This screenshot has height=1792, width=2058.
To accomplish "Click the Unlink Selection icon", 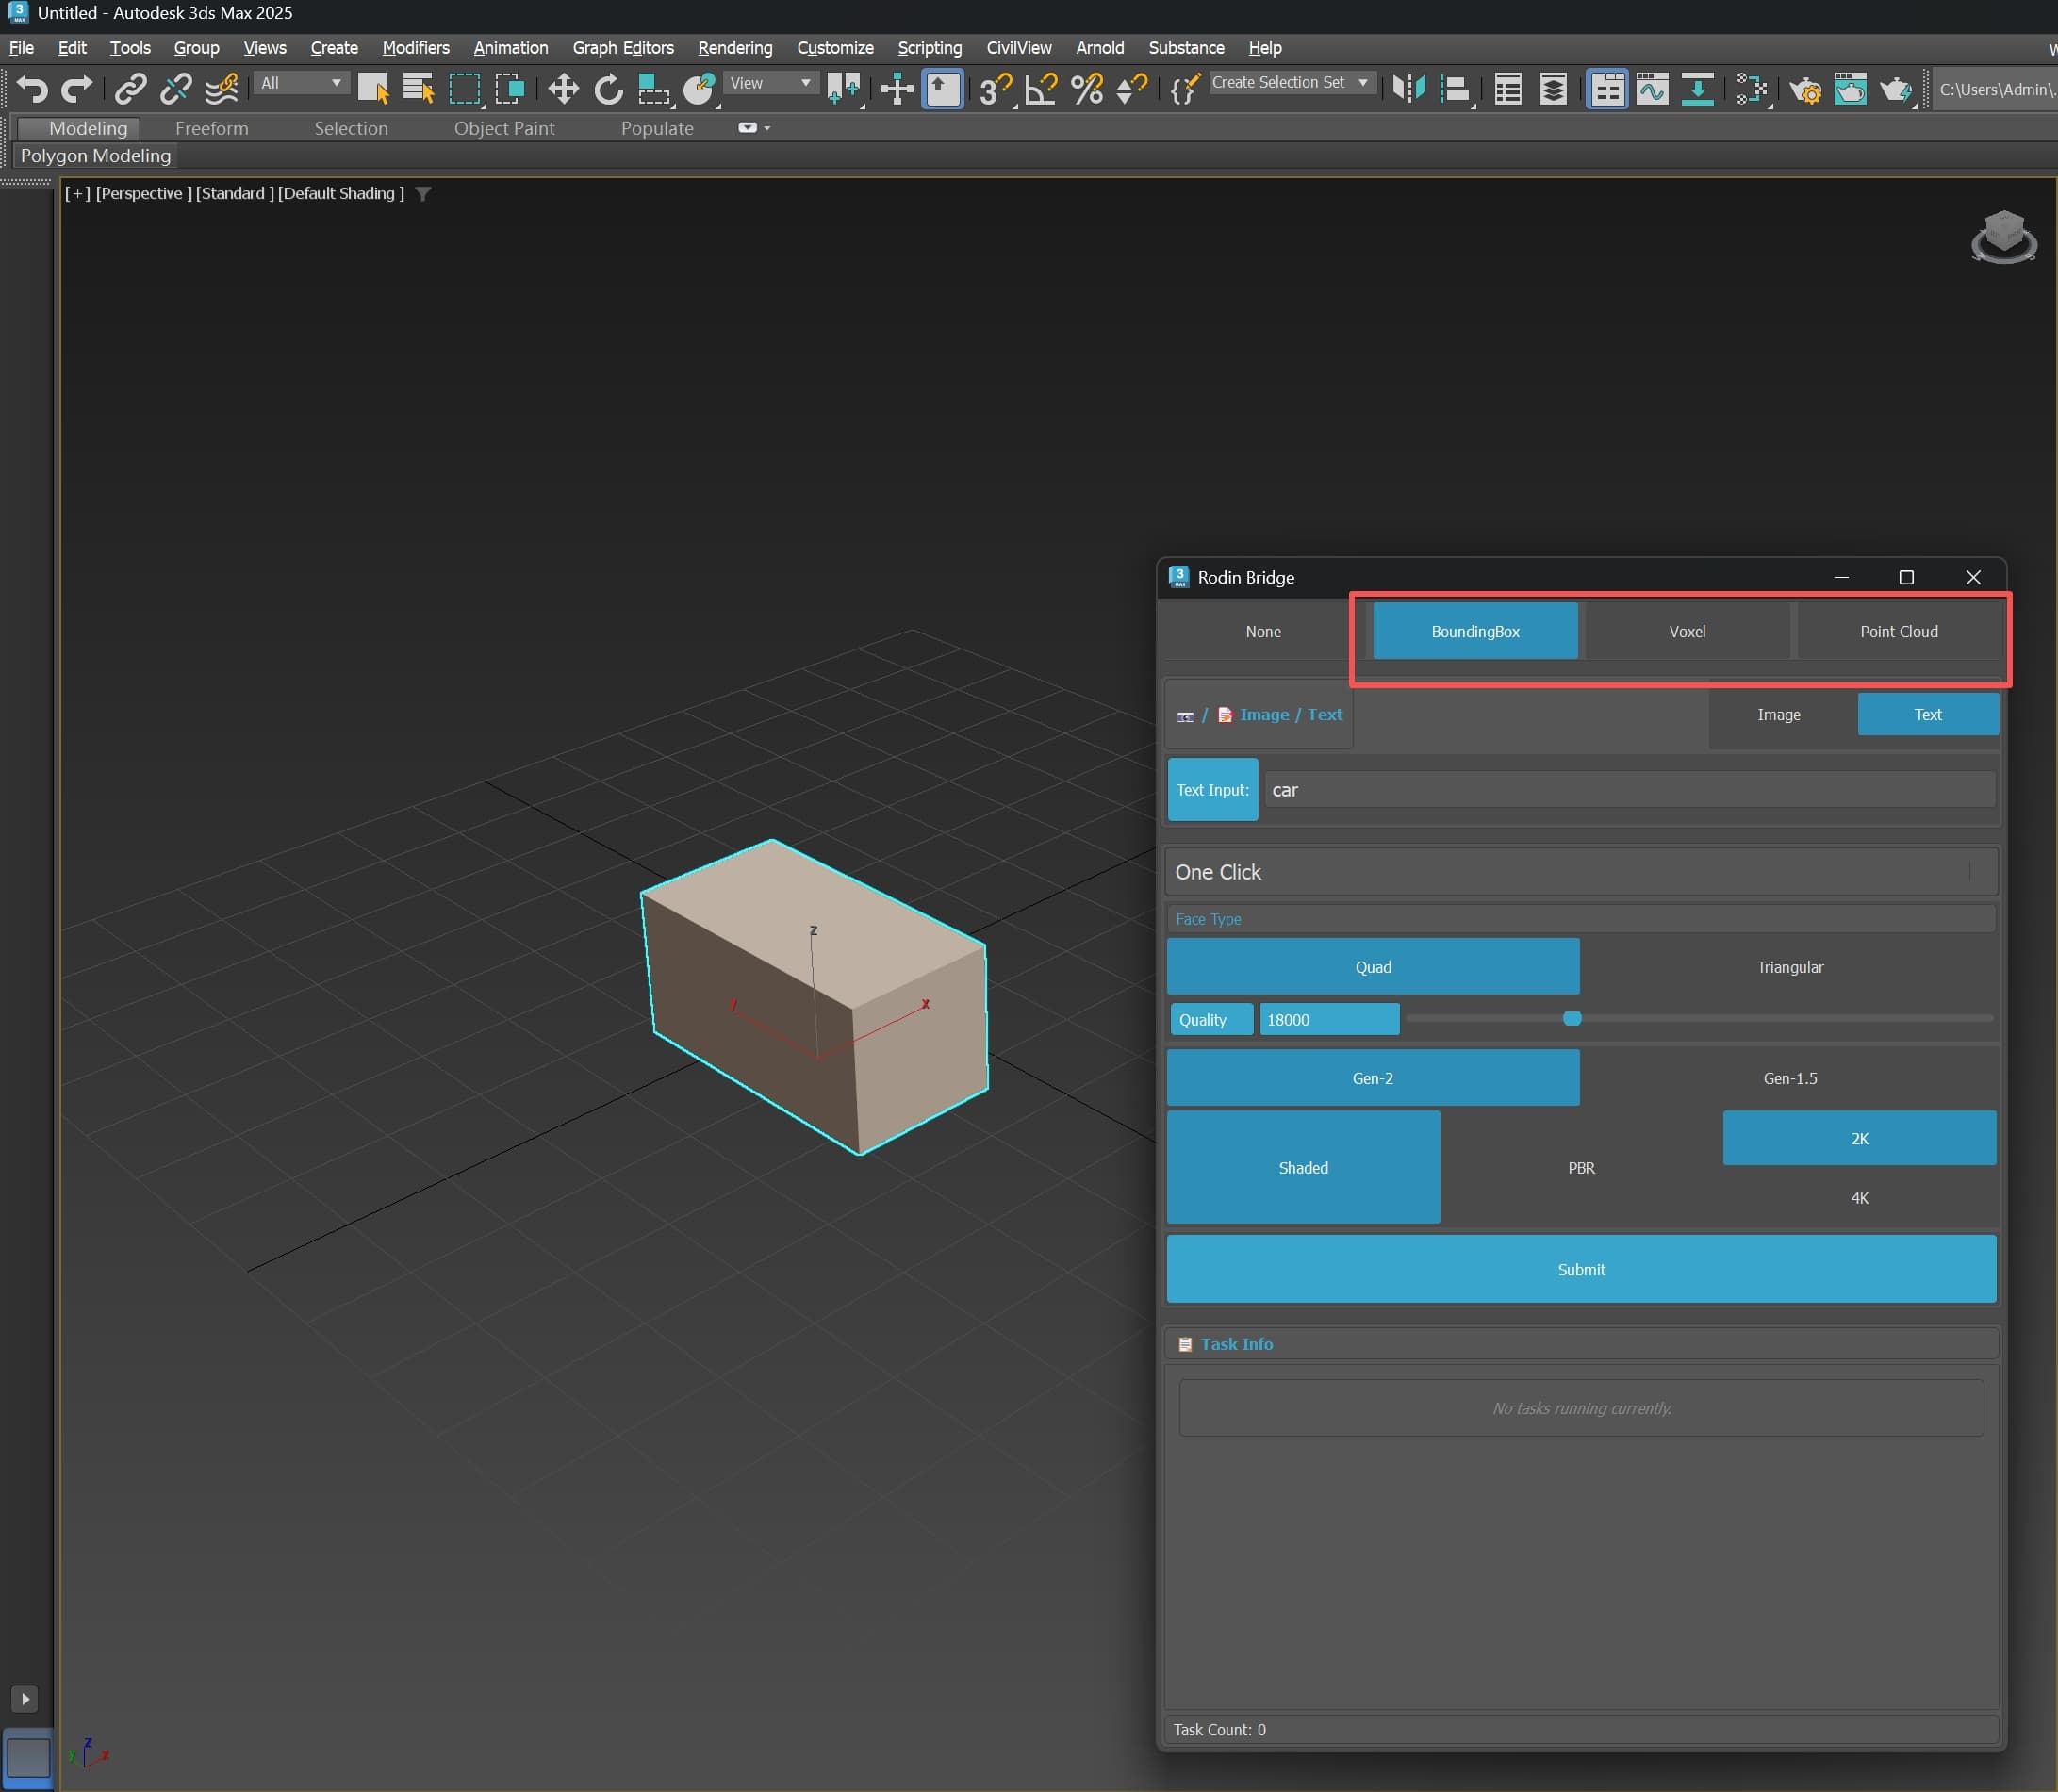I will point(176,89).
